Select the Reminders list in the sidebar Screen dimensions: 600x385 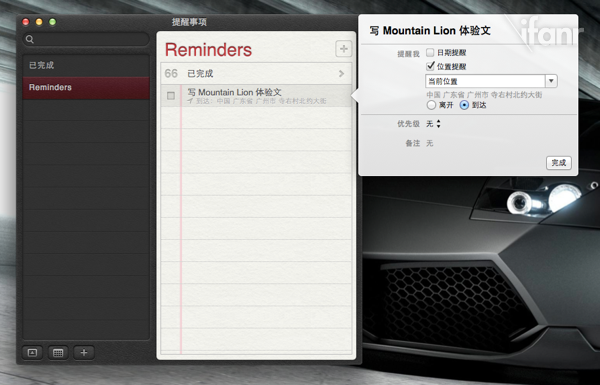[x=86, y=88]
